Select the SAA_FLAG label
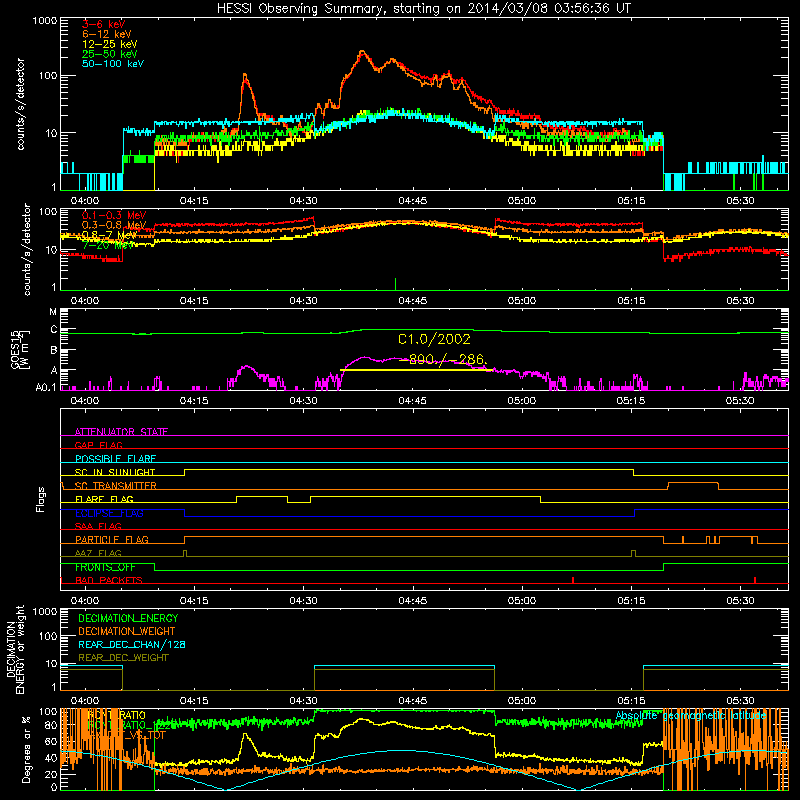Image resolution: width=800 pixels, height=800 pixels. click(98, 526)
